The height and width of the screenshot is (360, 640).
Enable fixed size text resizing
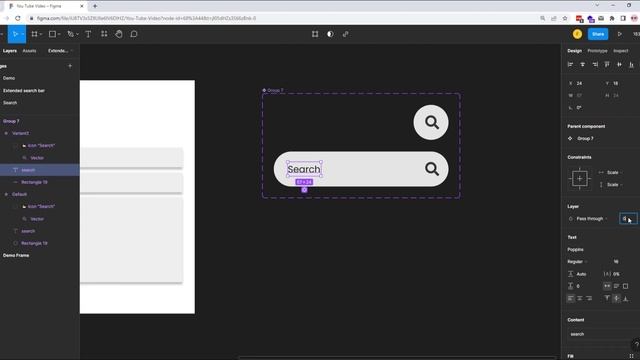point(625,286)
